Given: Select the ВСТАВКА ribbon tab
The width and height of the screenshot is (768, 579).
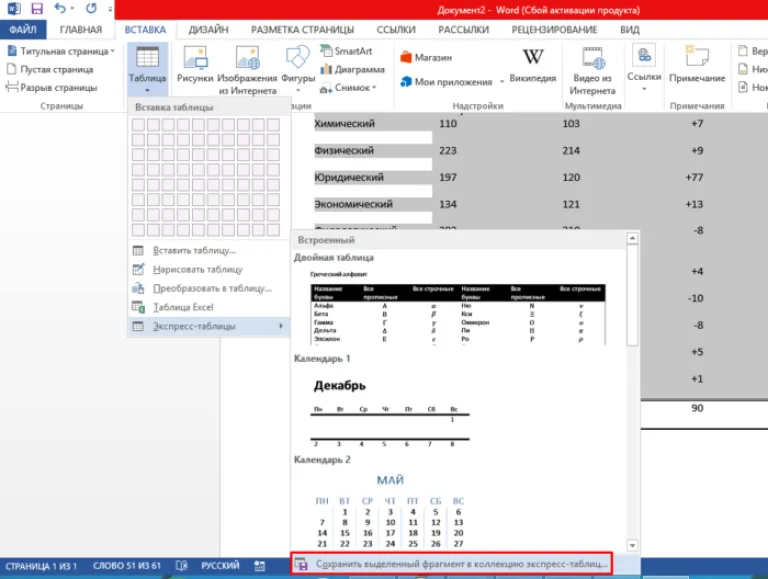Looking at the screenshot, I should pos(145,29).
